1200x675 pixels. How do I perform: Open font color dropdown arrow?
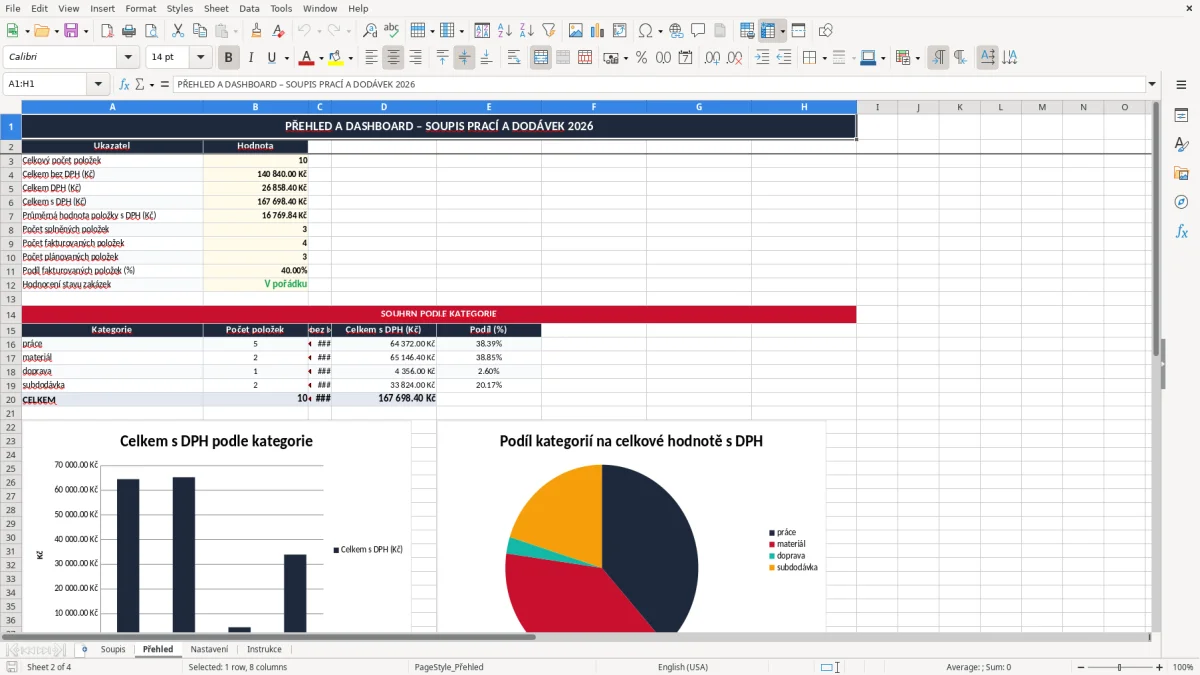pos(321,58)
